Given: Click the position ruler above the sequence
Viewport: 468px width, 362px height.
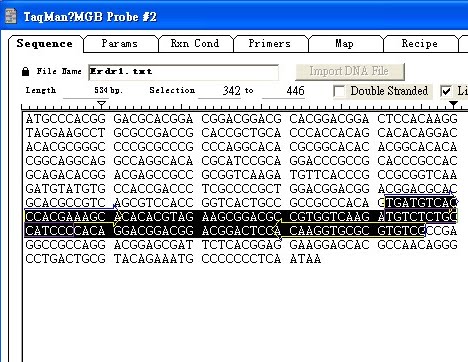Looking at the screenshot, I should pyautogui.click(x=244, y=107).
